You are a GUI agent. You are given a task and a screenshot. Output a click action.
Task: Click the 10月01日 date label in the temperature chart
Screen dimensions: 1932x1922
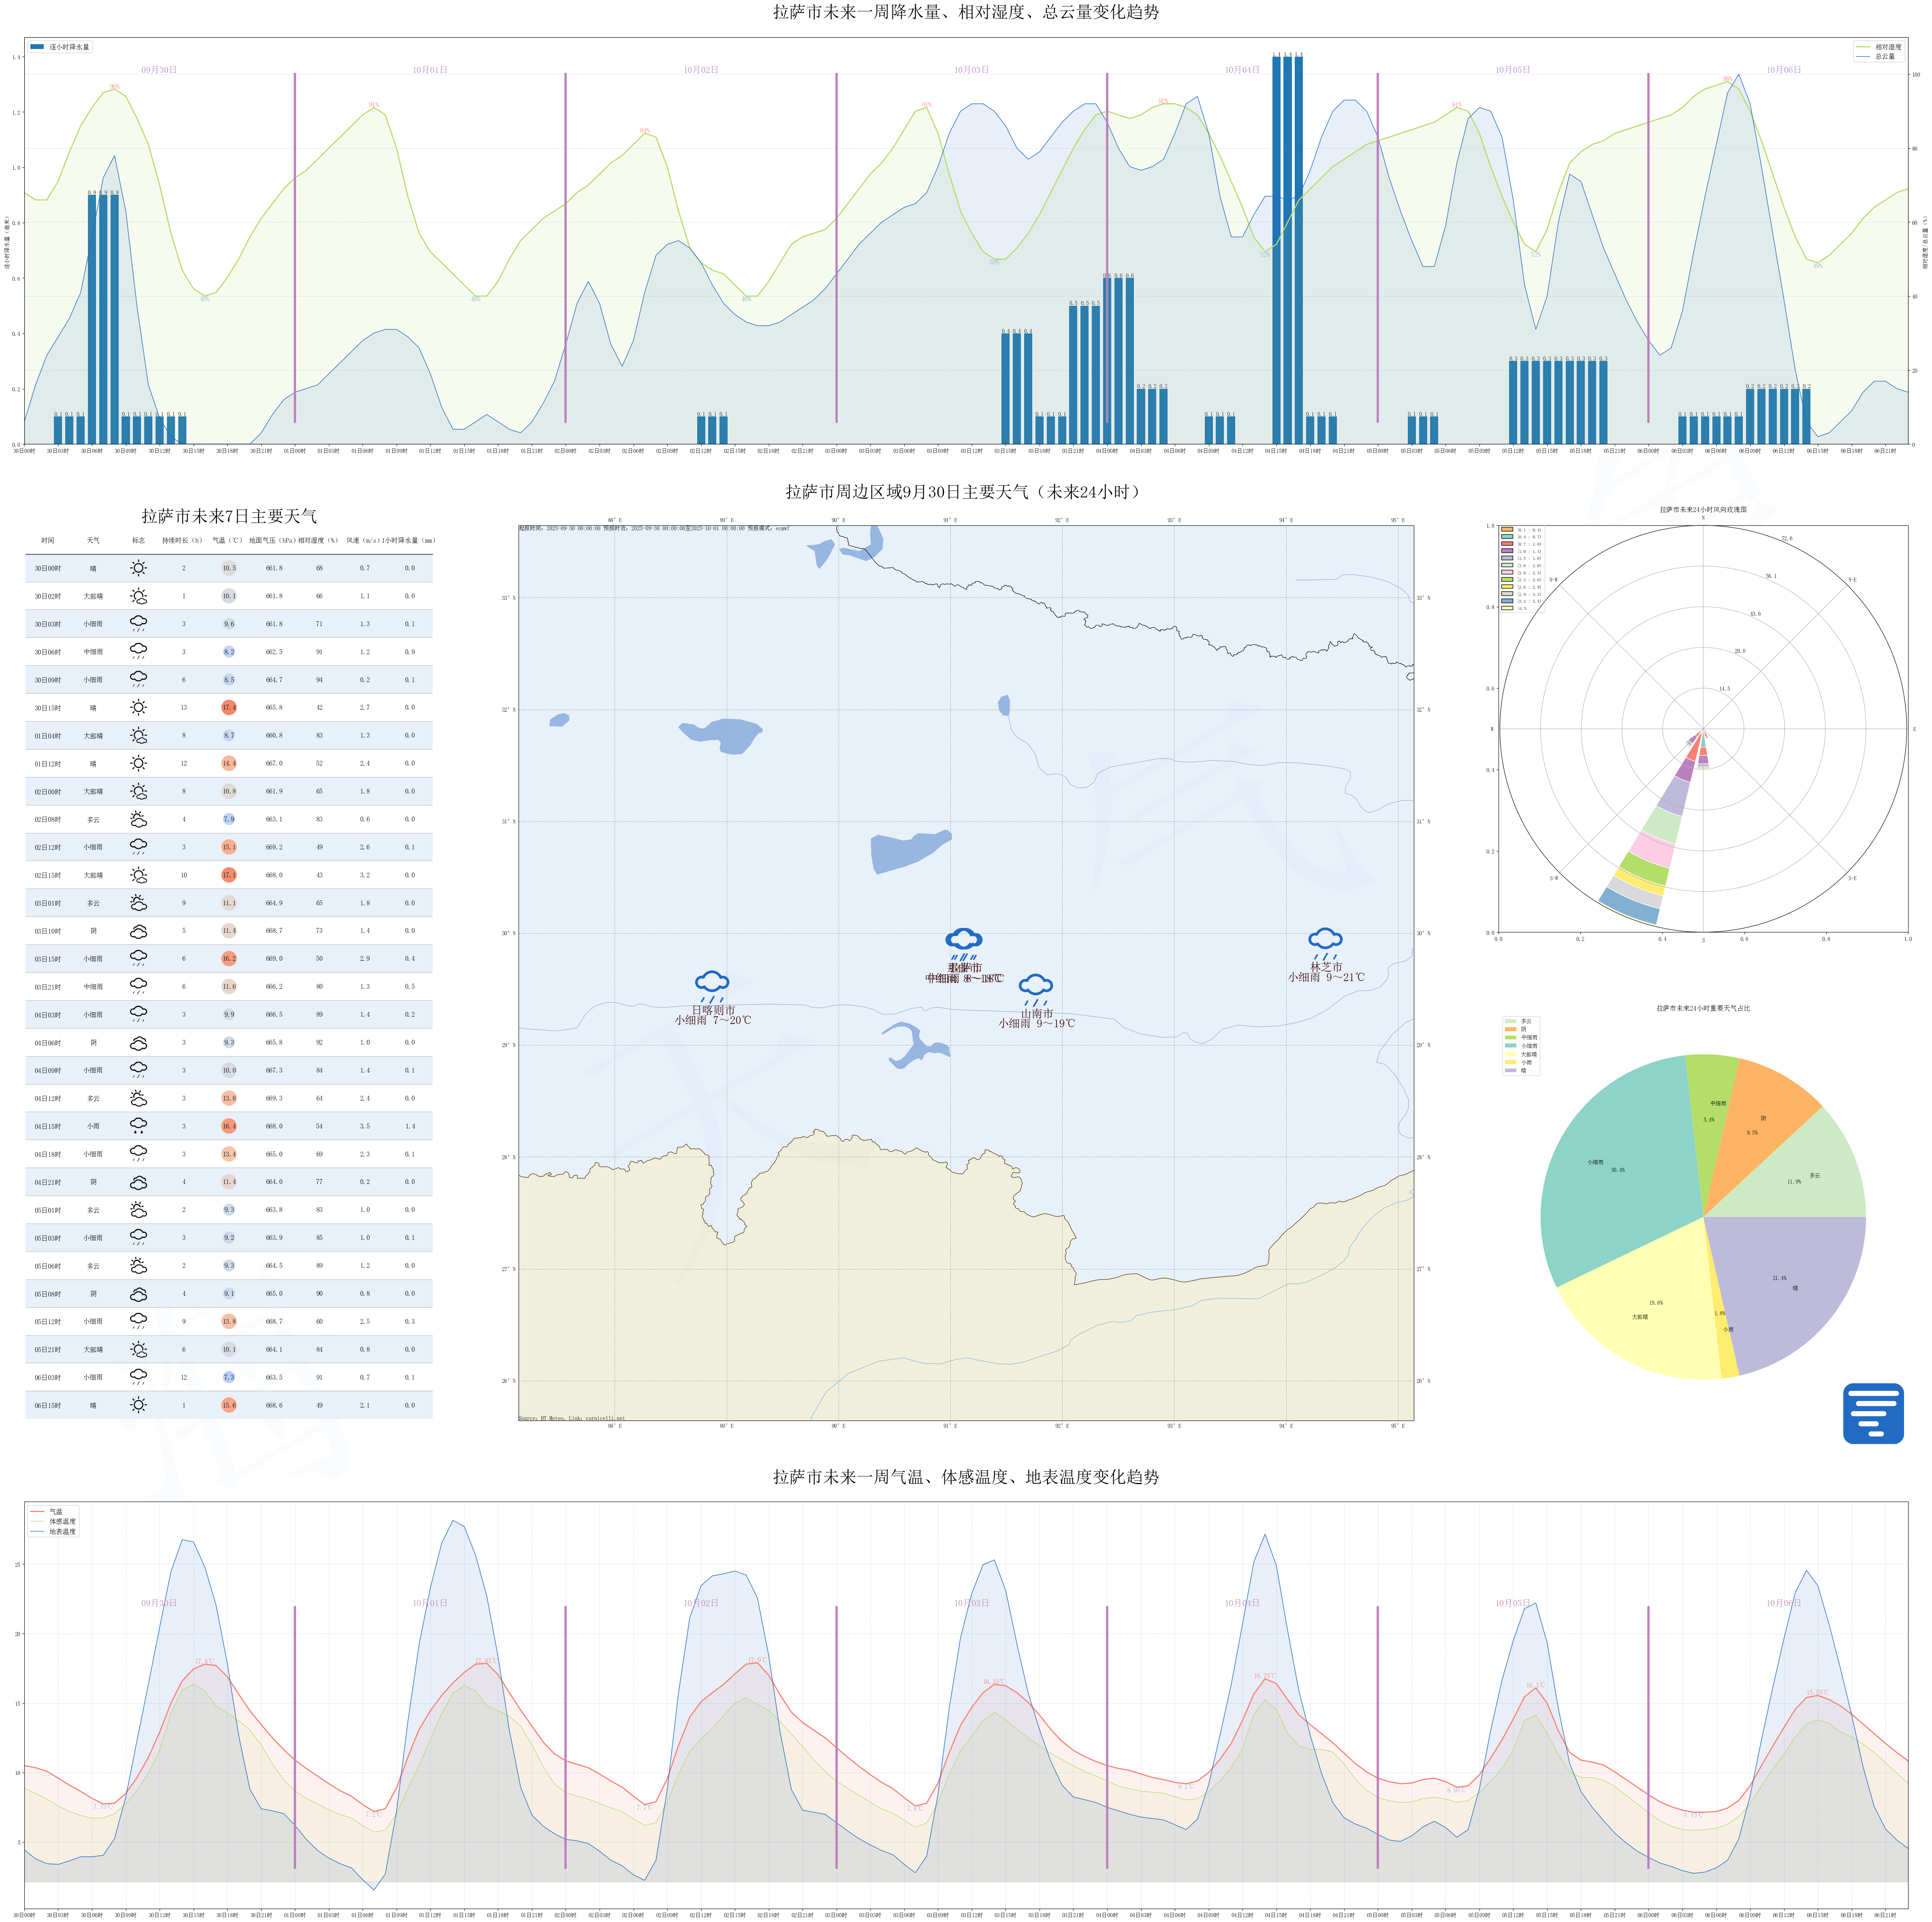[x=430, y=1603]
